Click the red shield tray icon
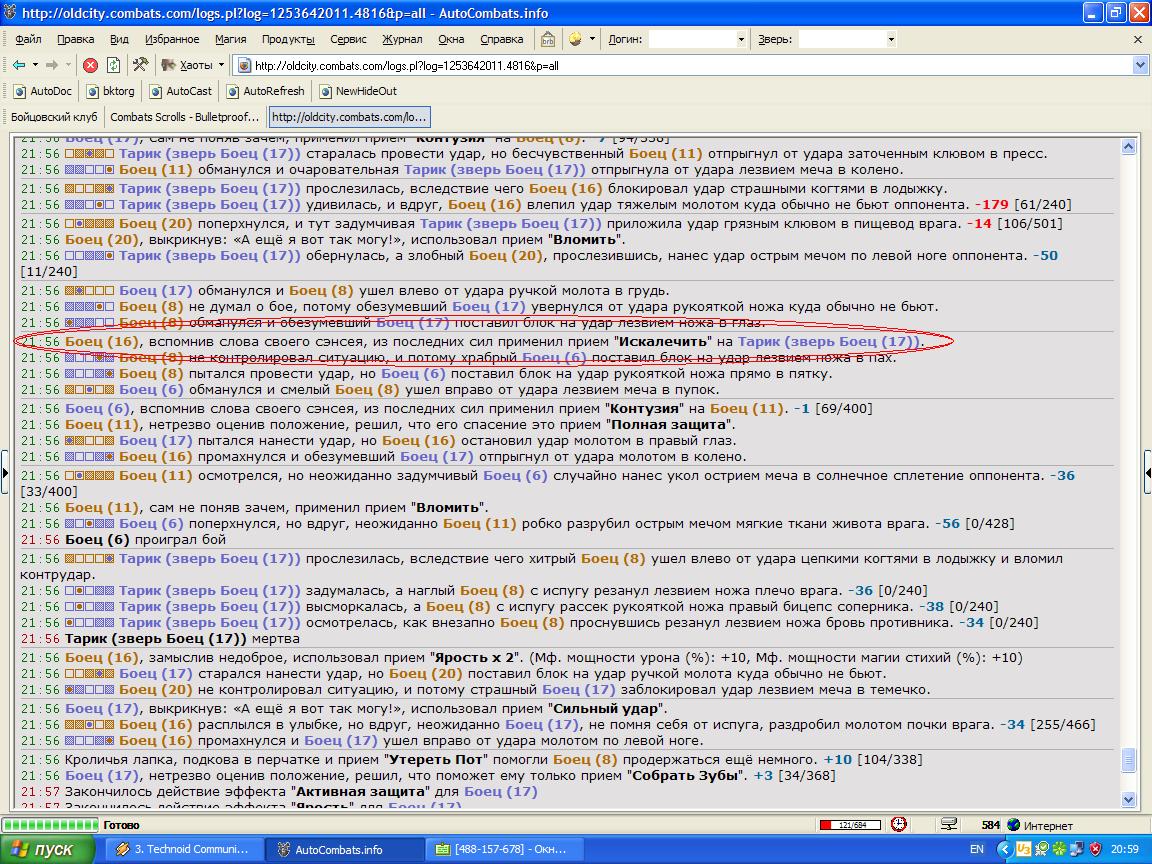The width and height of the screenshot is (1152, 864). tap(1095, 849)
